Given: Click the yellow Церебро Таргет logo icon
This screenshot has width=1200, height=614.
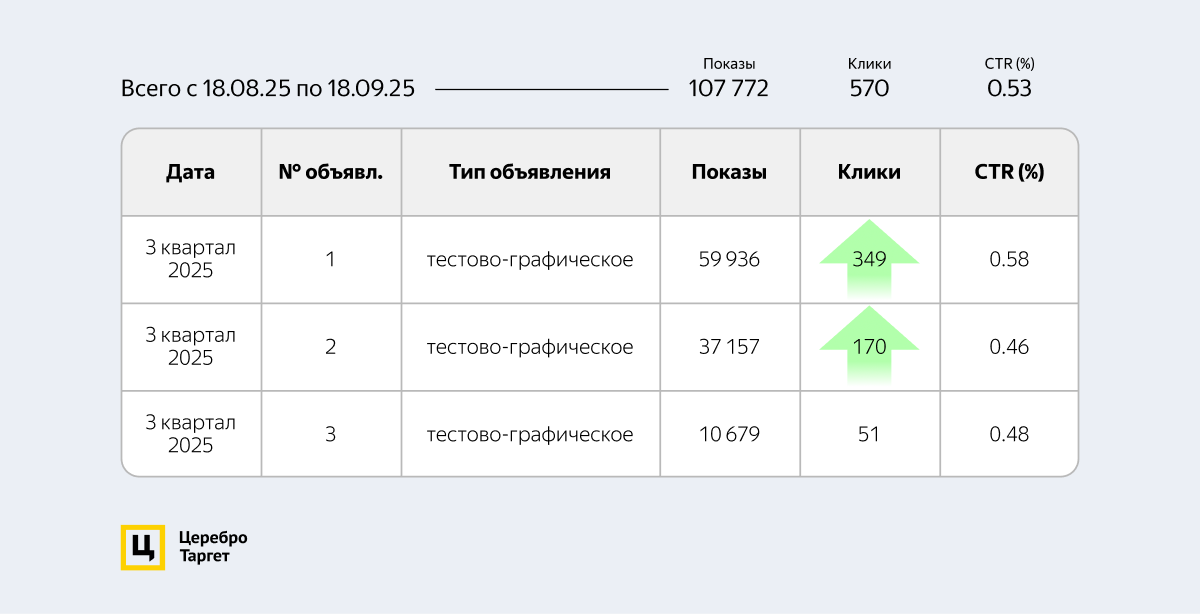Looking at the screenshot, I should coord(143,547).
